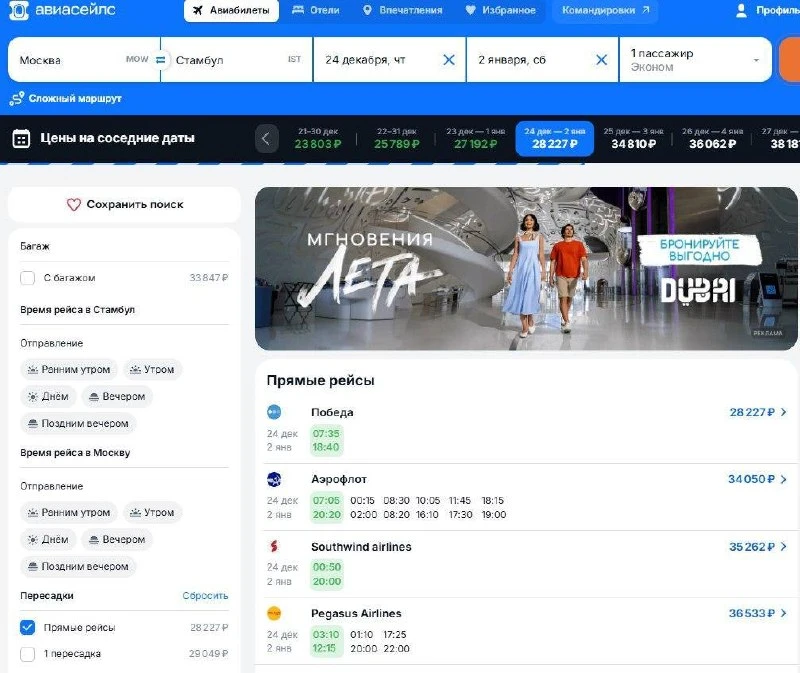Expand the 1 пассажир Эконом dropdown
The height and width of the screenshot is (673, 800).
click(x=695, y=60)
